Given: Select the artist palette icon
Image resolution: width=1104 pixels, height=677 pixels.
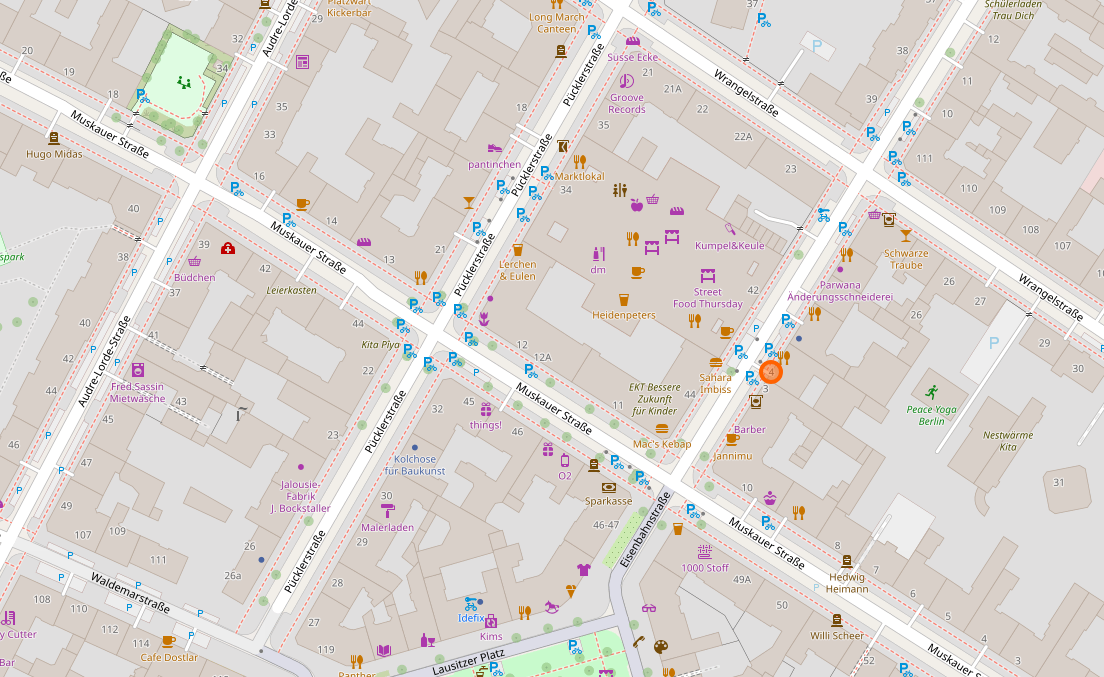Looking at the screenshot, I should [660, 646].
